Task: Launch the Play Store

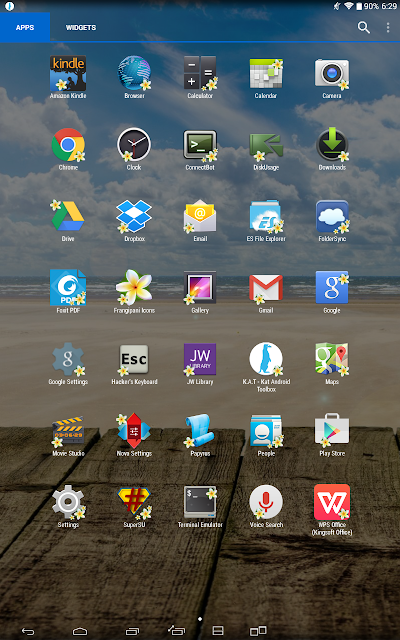Action: click(332, 430)
